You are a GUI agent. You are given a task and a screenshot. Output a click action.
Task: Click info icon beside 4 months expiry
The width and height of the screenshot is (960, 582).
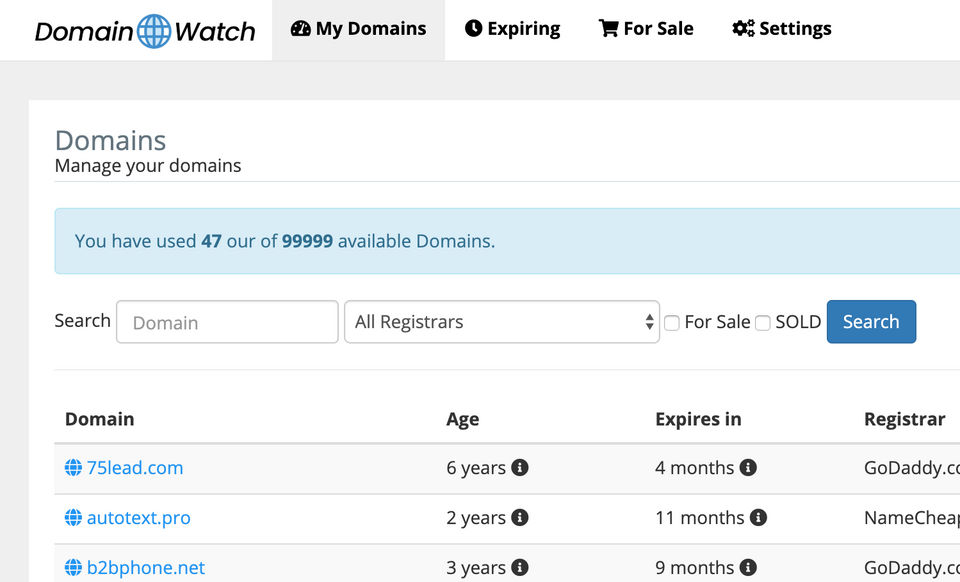tap(748, 468)
